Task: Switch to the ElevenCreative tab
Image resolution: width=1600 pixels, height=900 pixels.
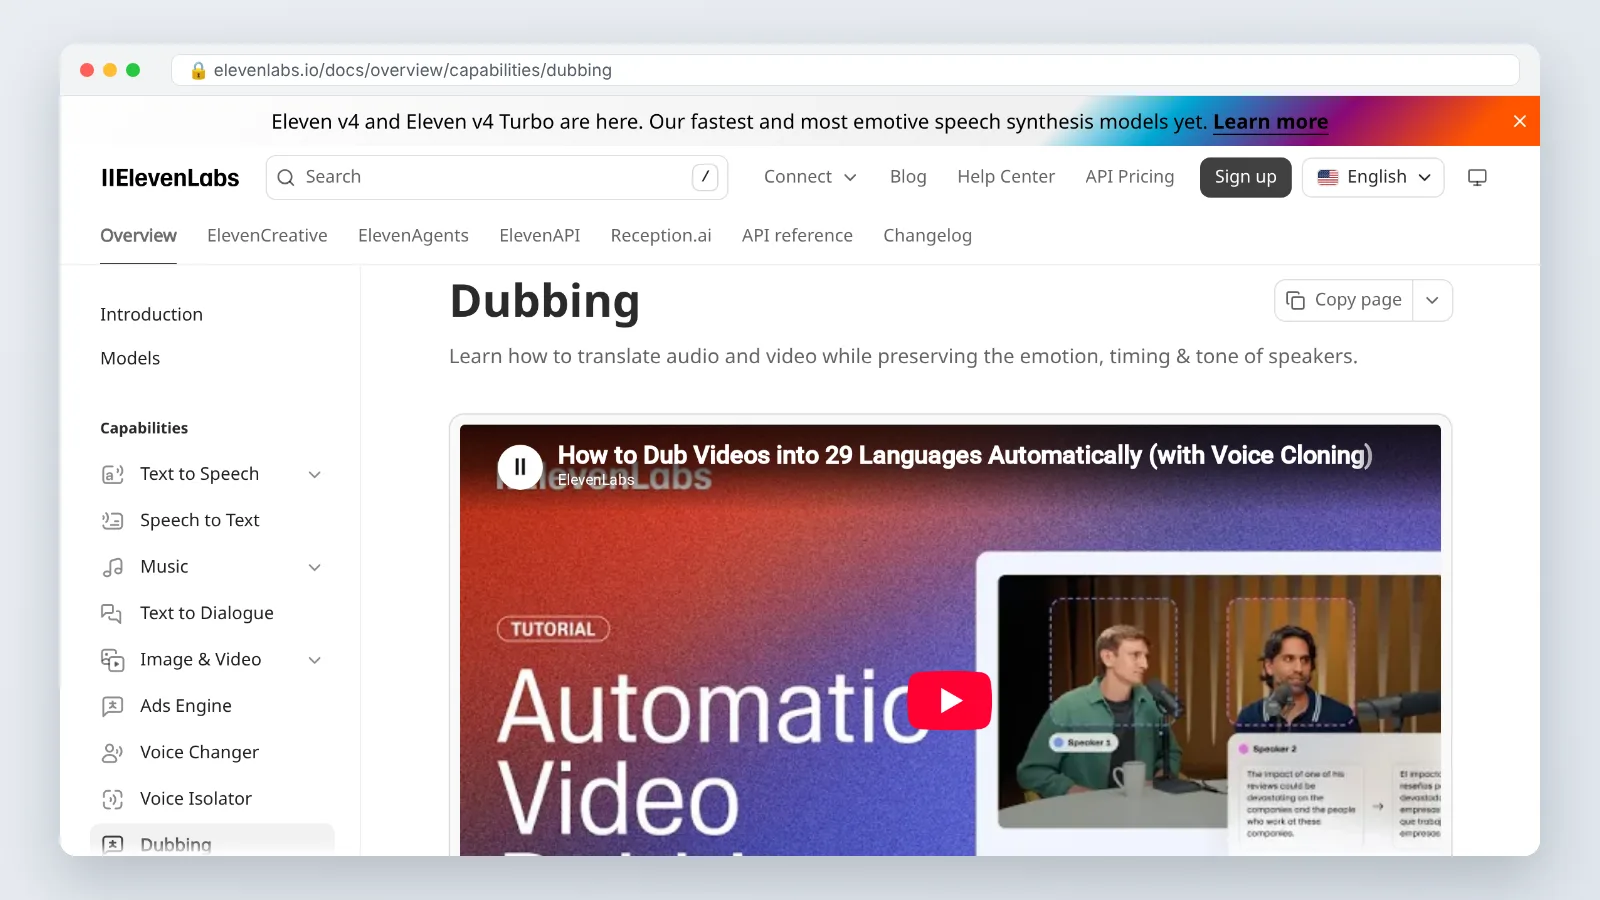Action: (x=267, y=235)
